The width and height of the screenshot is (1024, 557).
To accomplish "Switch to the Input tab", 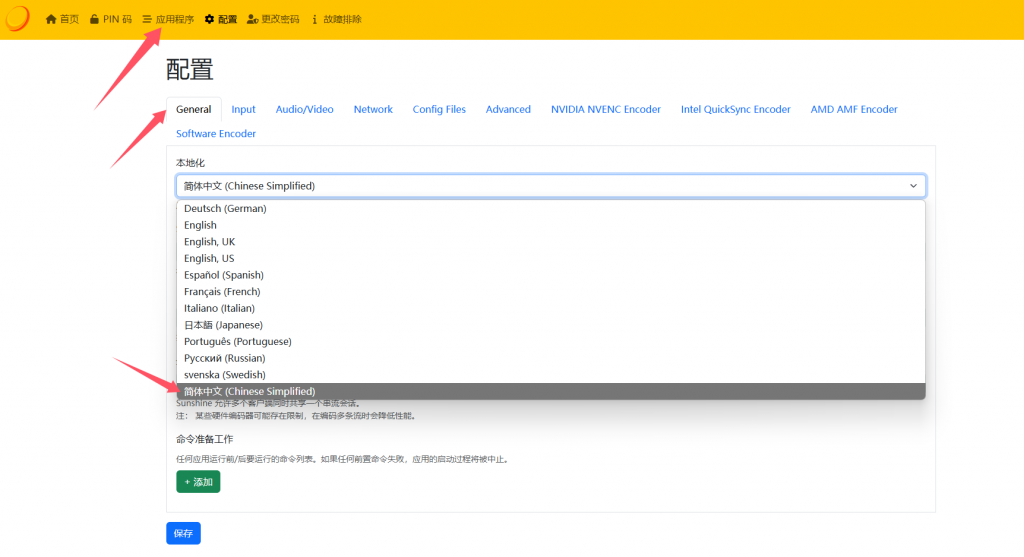I will point(243,109).
